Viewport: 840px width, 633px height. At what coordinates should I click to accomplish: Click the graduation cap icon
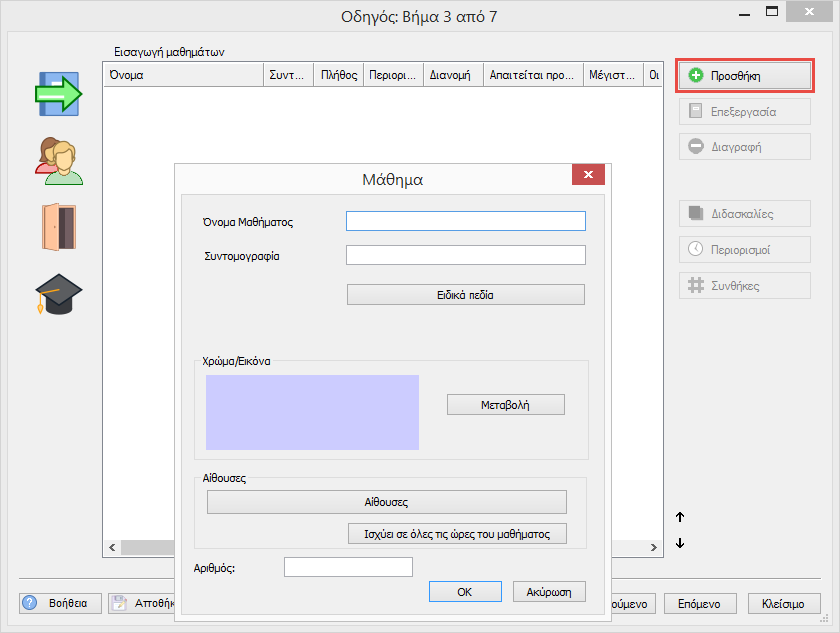tap(58, 294)
